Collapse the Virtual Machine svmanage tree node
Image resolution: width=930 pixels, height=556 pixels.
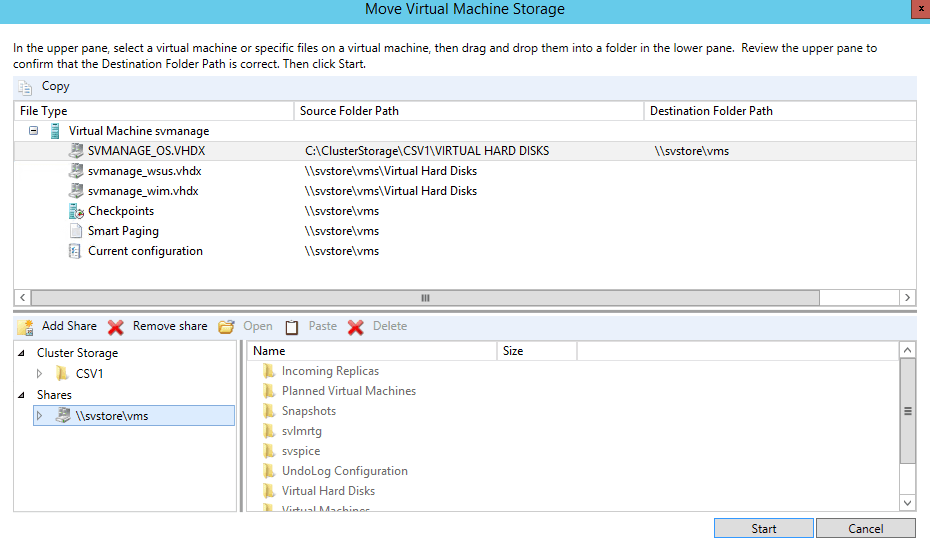[33, 131]
